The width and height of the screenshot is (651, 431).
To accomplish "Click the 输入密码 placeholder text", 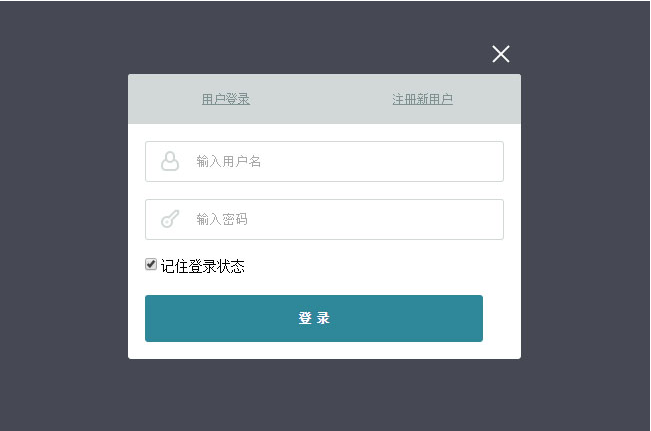I will click(222, 219).
